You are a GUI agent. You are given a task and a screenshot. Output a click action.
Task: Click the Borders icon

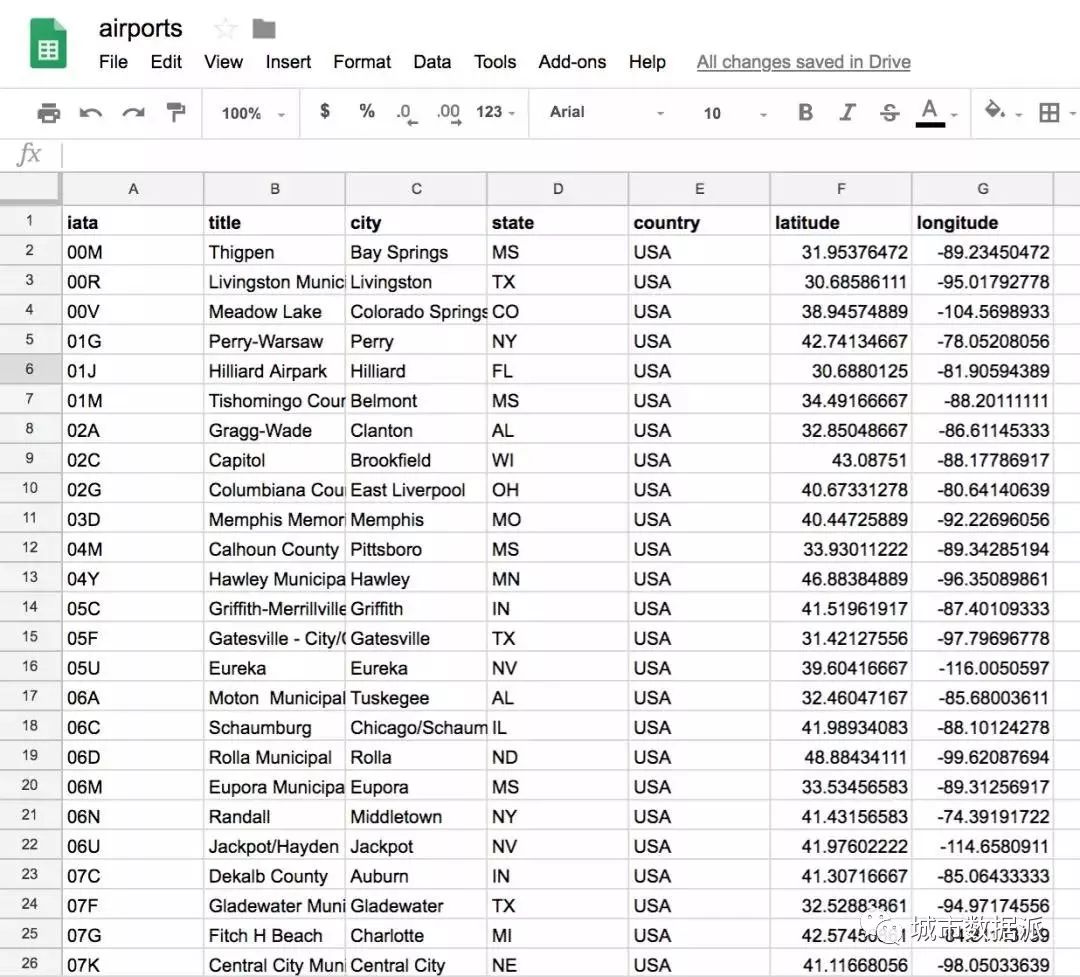[x=1049, y=112]
